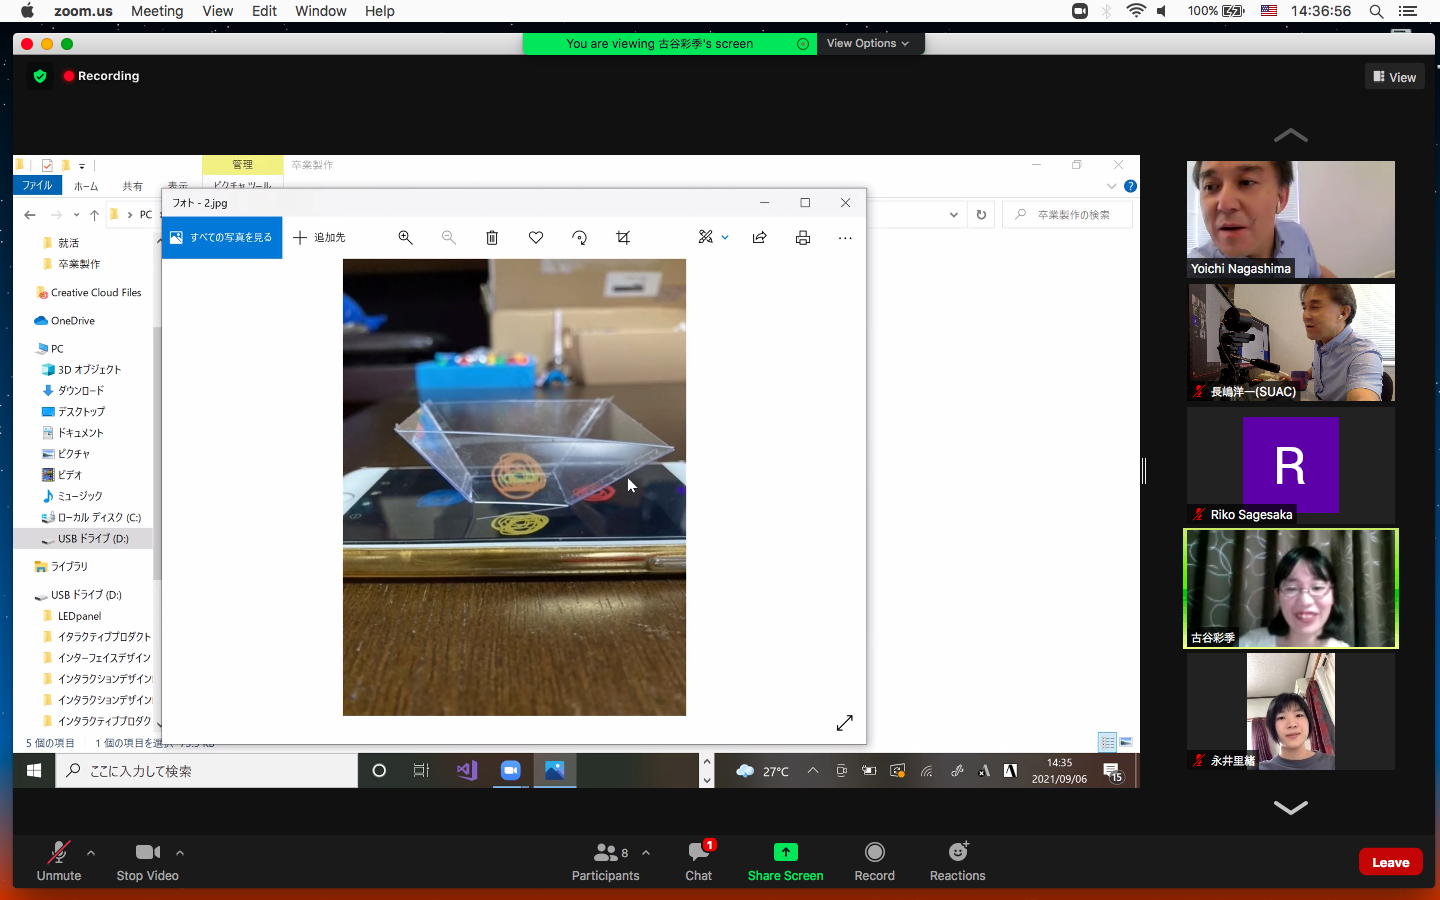1440x900 pixels.
Task: Zoom in on the photo in Photos app
Action: [405, 238]
